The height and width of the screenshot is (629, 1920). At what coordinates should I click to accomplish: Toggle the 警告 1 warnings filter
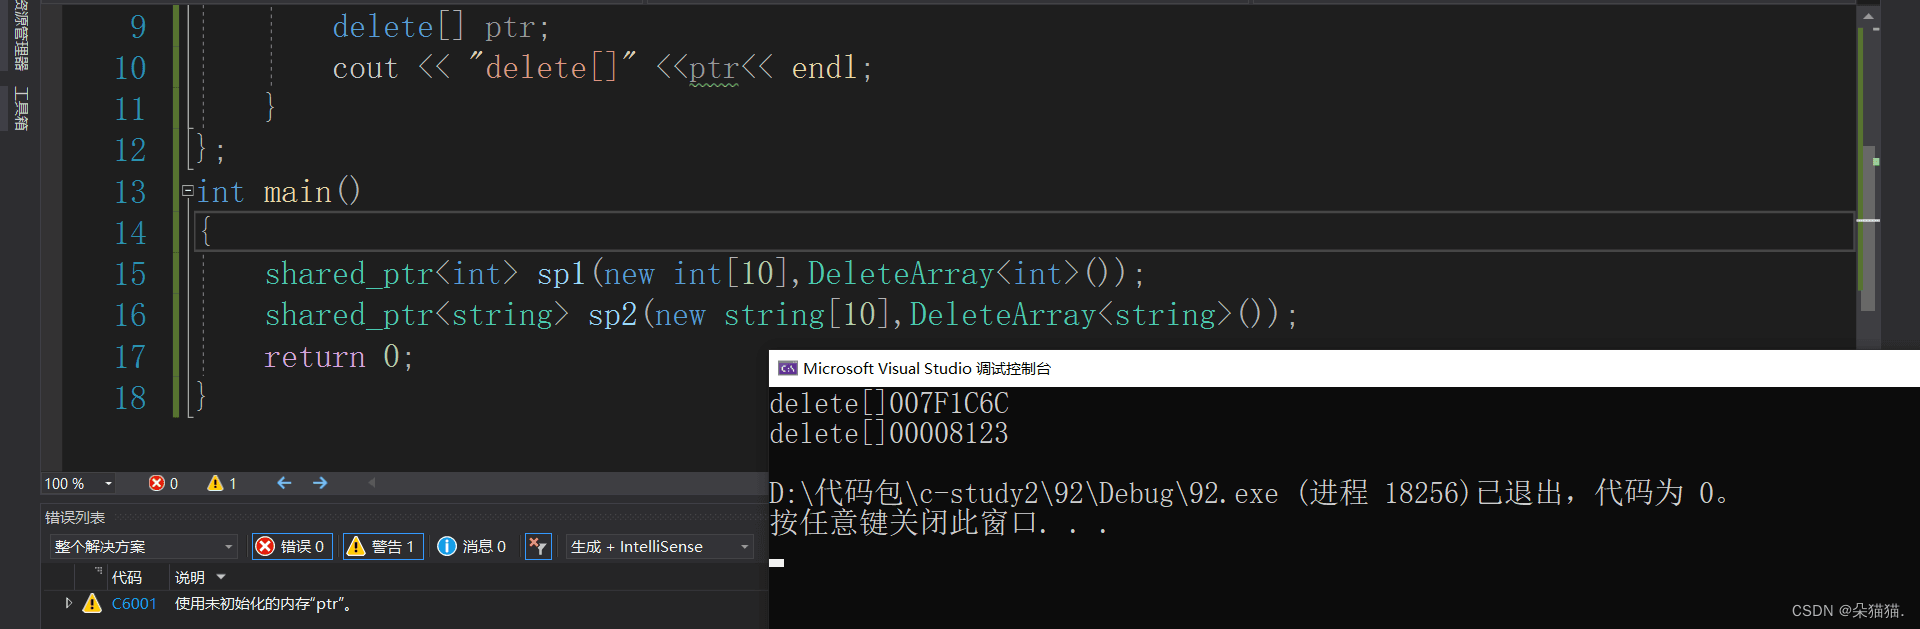(383, 546)
